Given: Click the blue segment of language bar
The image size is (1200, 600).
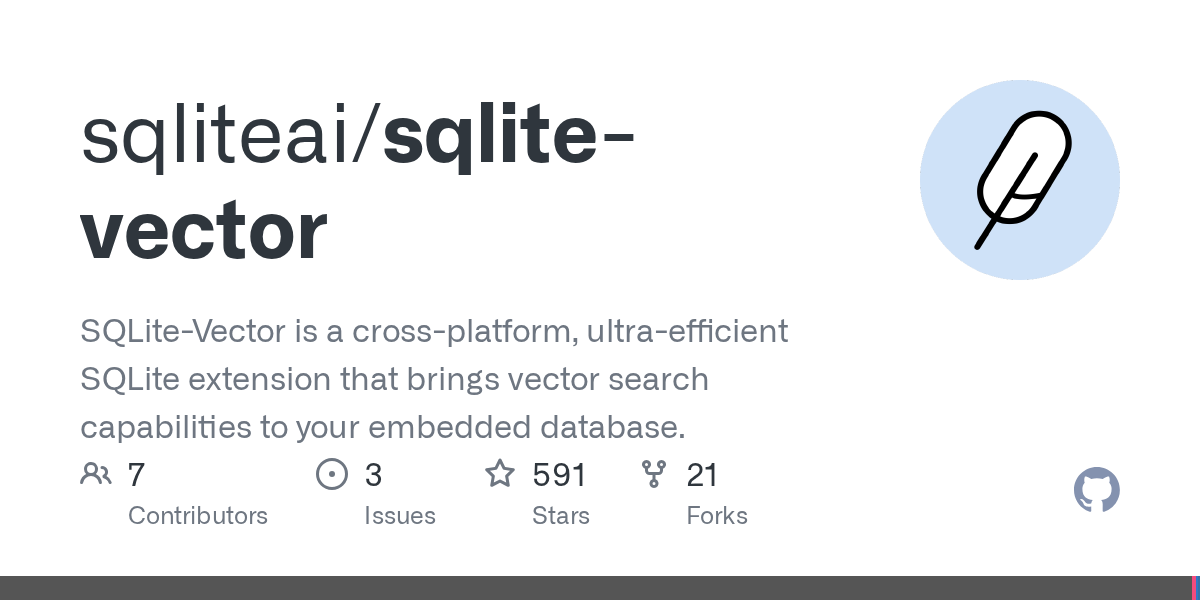Looking at the screenshot, I should coord(1198,588).
